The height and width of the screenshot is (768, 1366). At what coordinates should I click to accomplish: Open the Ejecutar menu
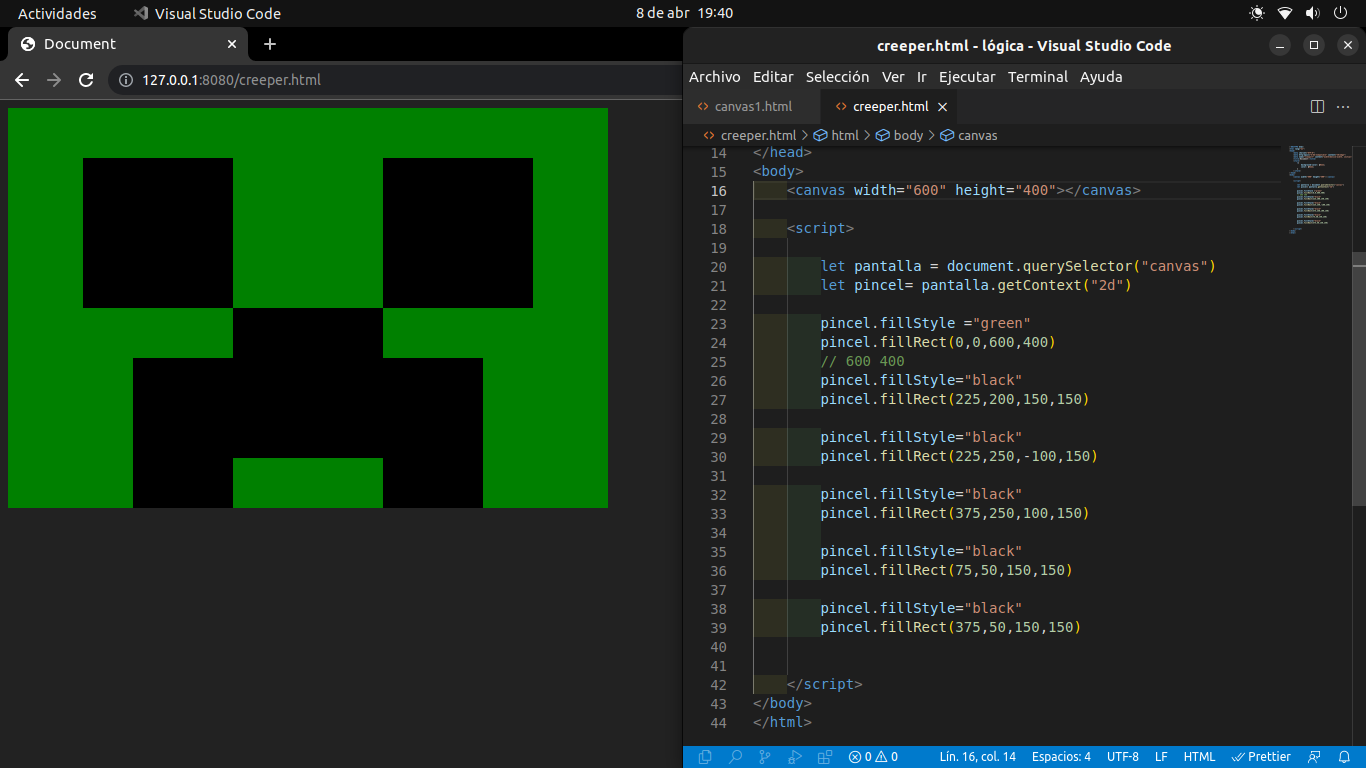coord(967,77)
